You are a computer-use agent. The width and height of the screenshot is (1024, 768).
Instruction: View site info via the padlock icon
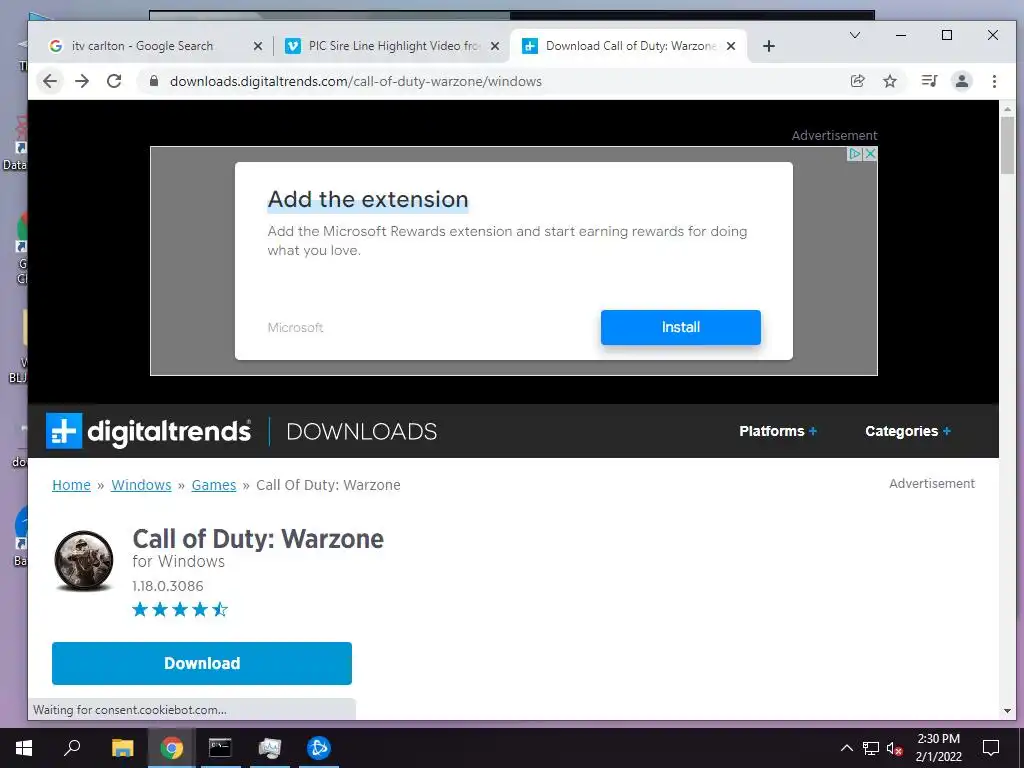(154, 81)
